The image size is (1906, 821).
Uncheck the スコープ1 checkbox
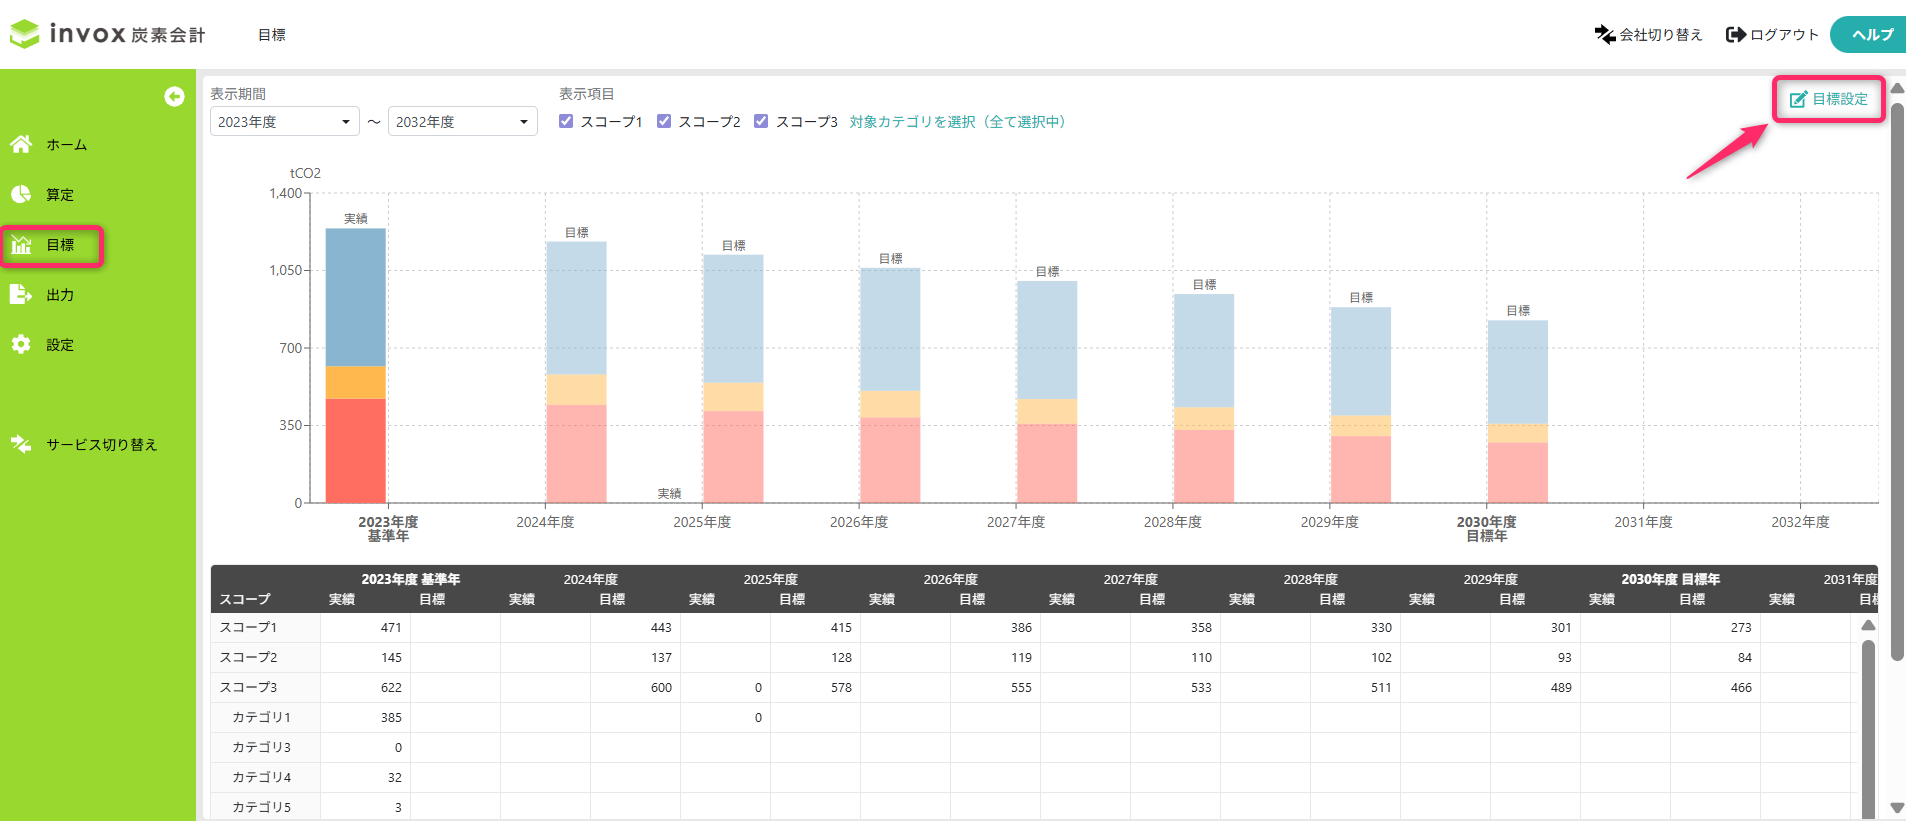tap(566, 121)
